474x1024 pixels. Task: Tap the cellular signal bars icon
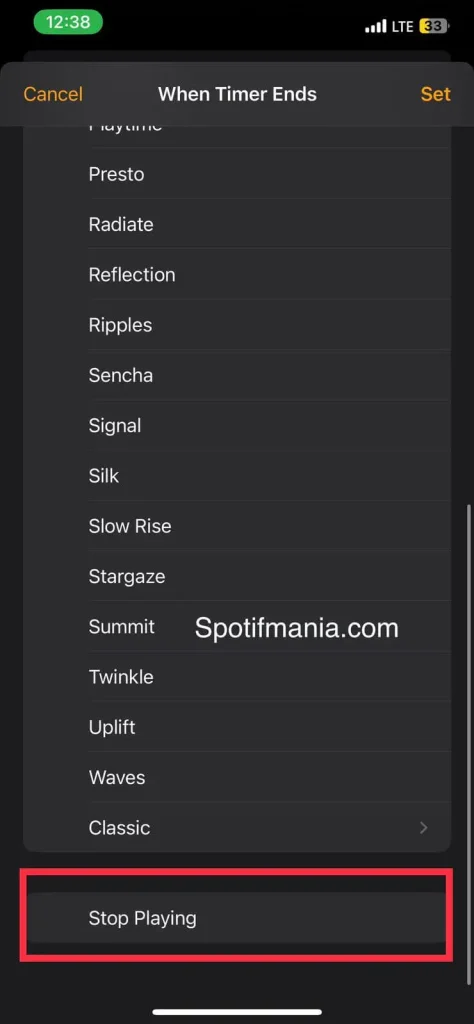(x=375, y=26)
